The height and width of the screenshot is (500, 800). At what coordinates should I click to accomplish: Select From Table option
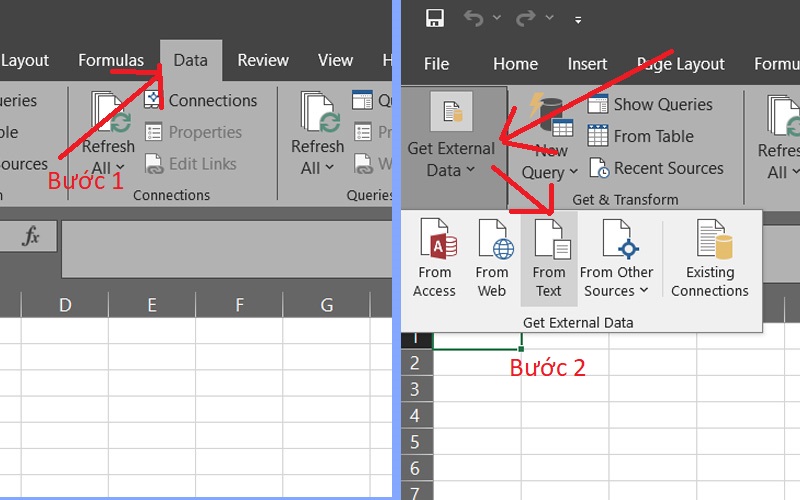tap(641, 137)
